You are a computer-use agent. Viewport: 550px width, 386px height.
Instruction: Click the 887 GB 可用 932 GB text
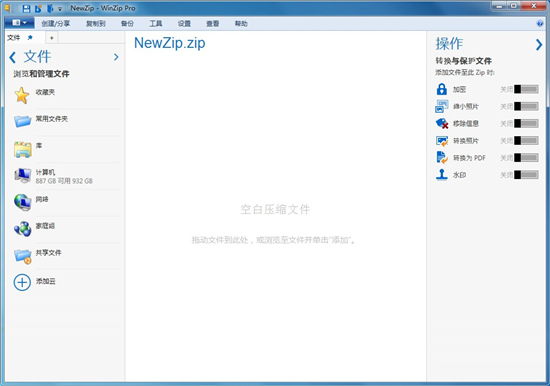64,181
